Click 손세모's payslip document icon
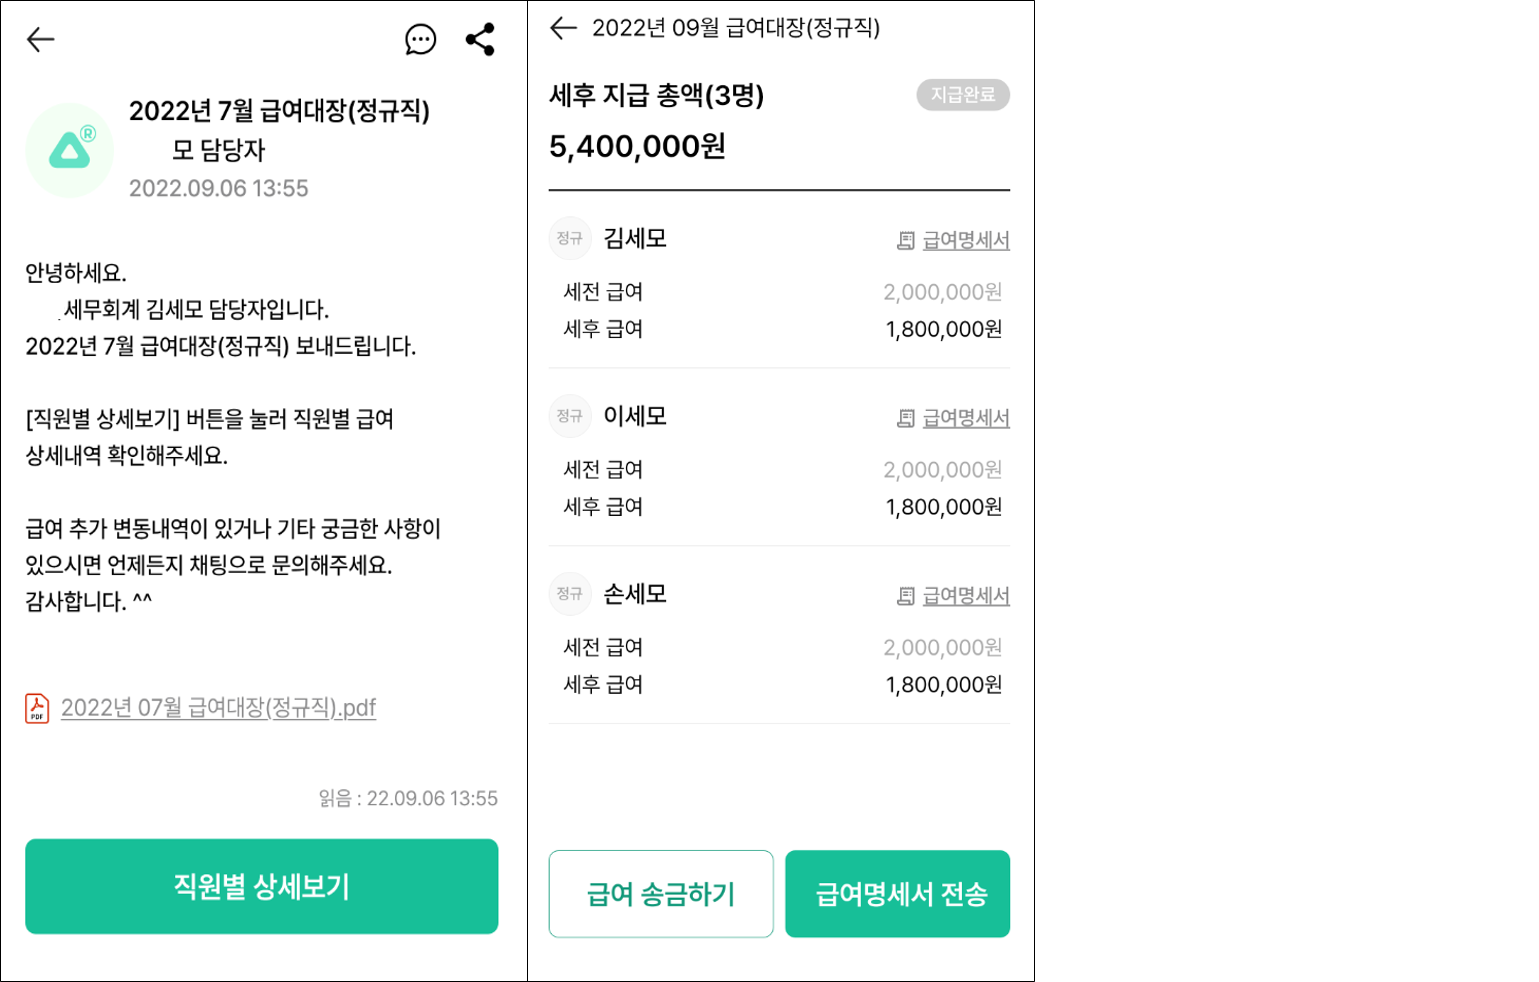Image resolution: width=1539 pixels, height=982 pixels. [906, 596]
